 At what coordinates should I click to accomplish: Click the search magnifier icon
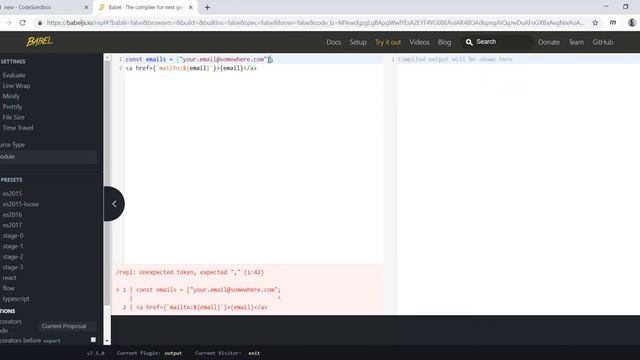tap(469, 42)
